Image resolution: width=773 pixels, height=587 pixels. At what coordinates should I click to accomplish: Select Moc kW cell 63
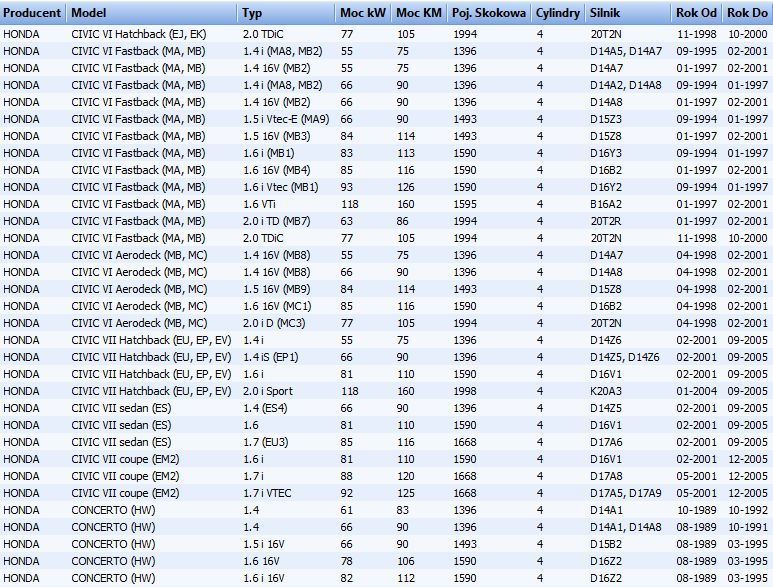click(347, 221)
